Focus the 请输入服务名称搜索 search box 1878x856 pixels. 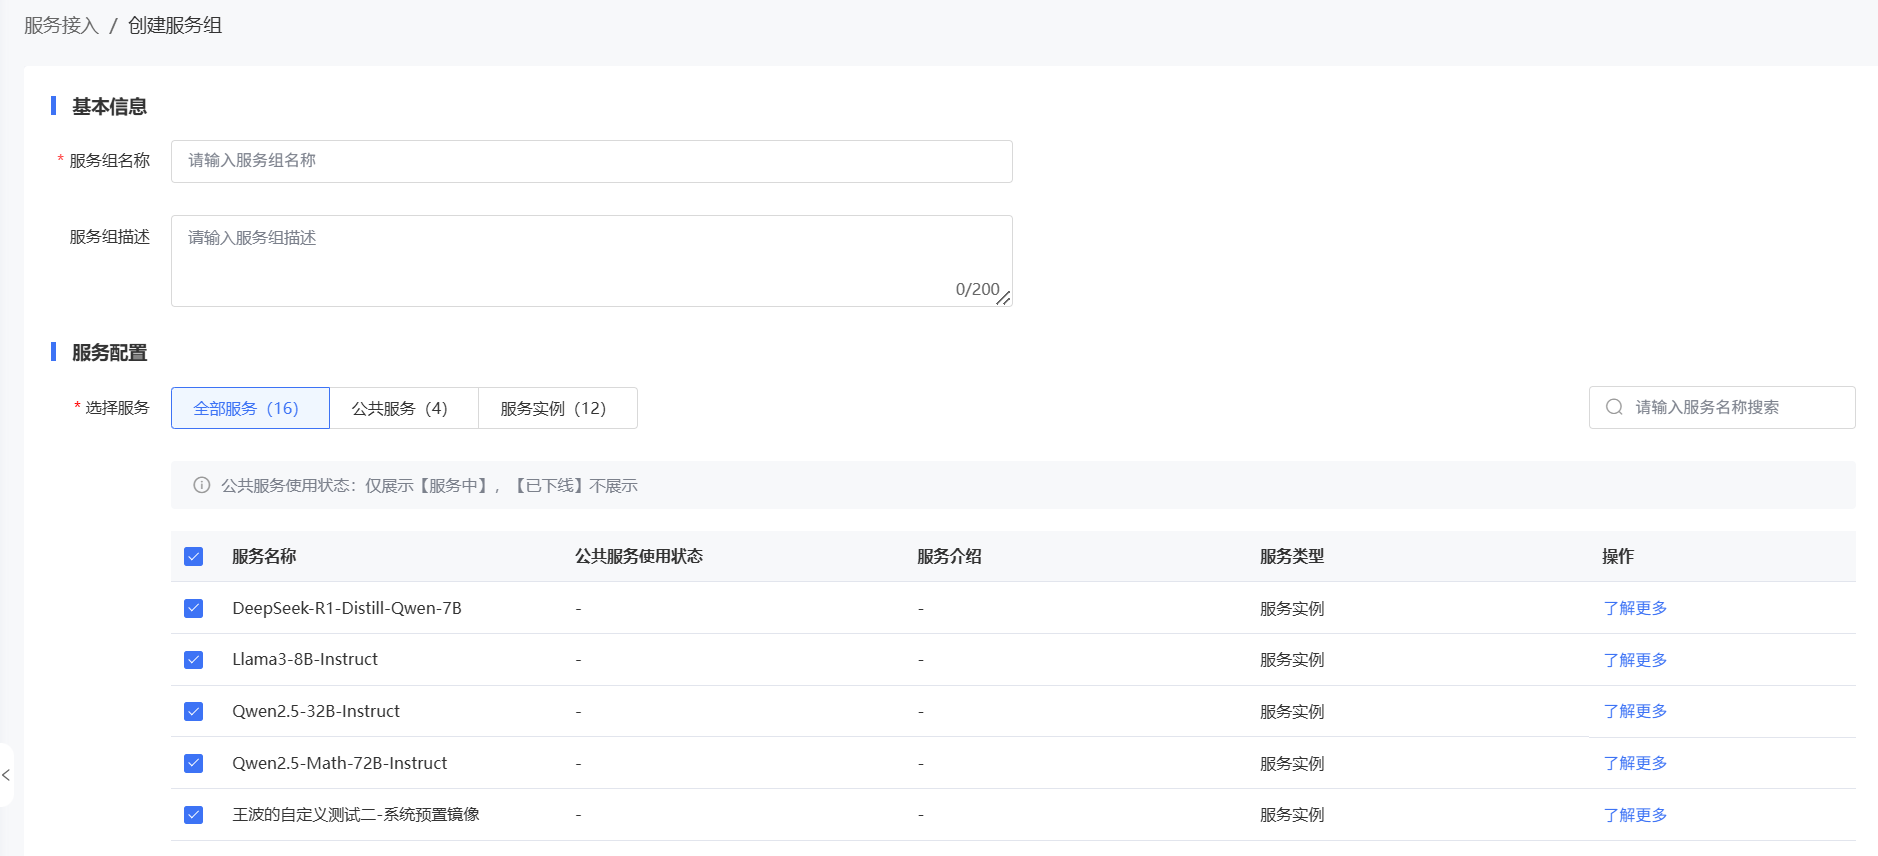click(1722, 407)
